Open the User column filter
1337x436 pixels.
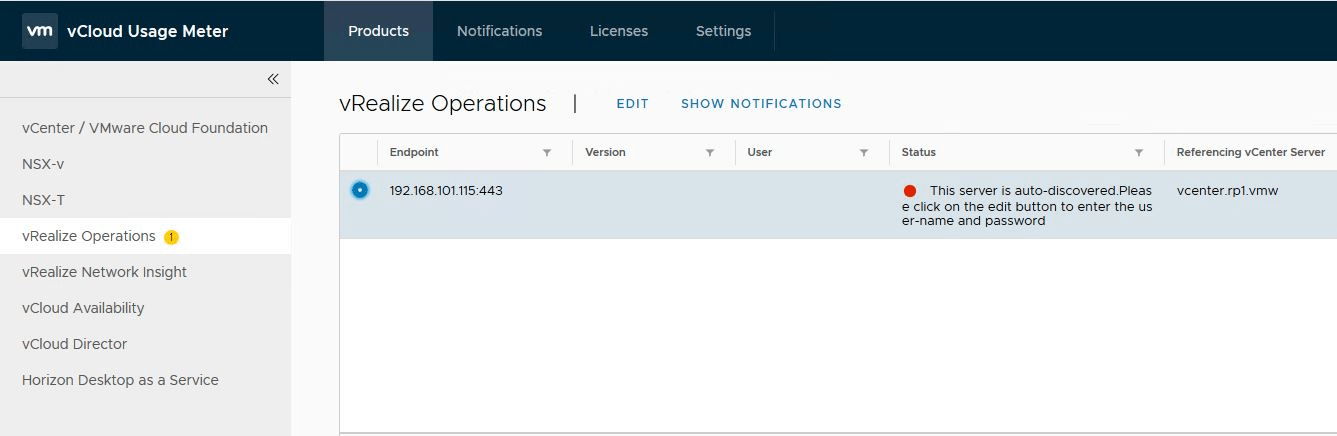[864, 153]
